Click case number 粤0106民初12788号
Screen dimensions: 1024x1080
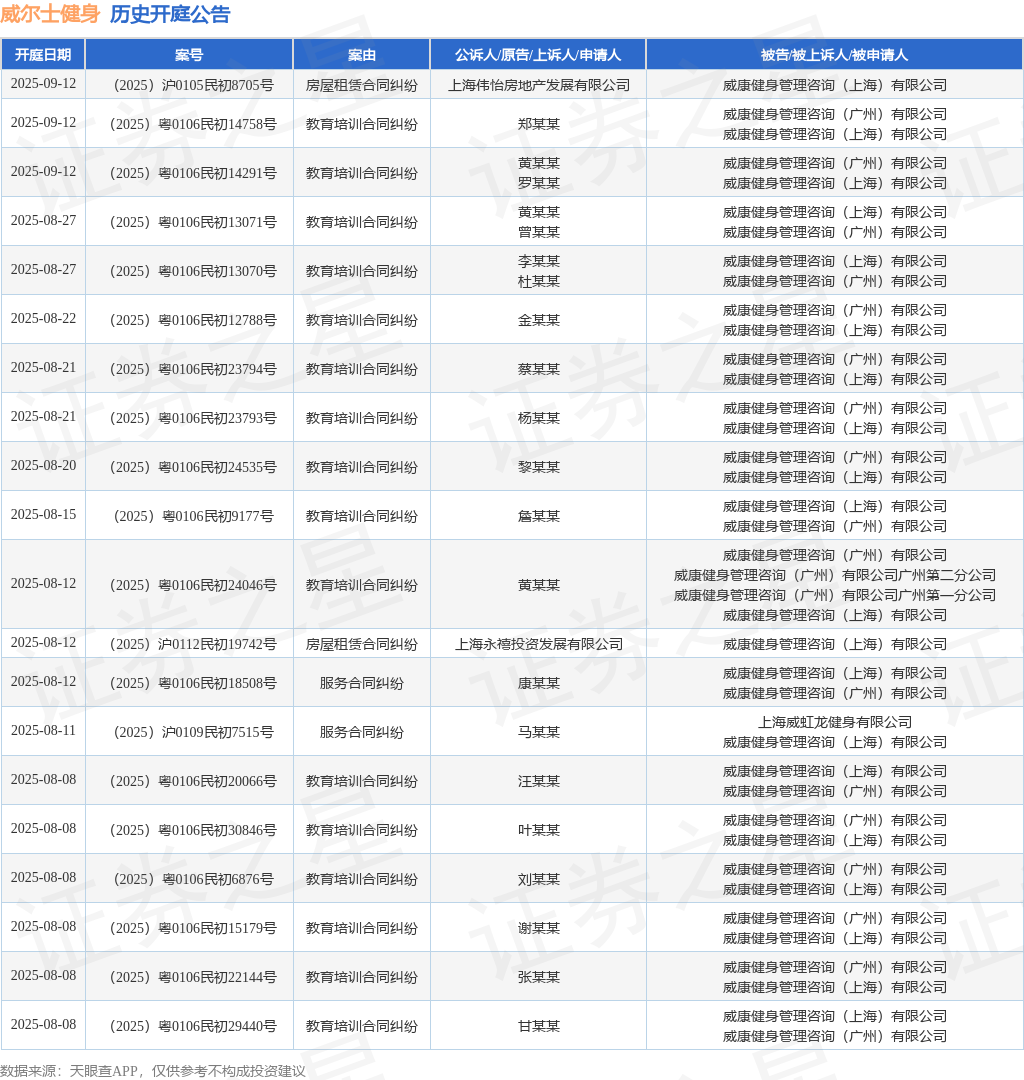pyautogui.click(x=194, y=320)
